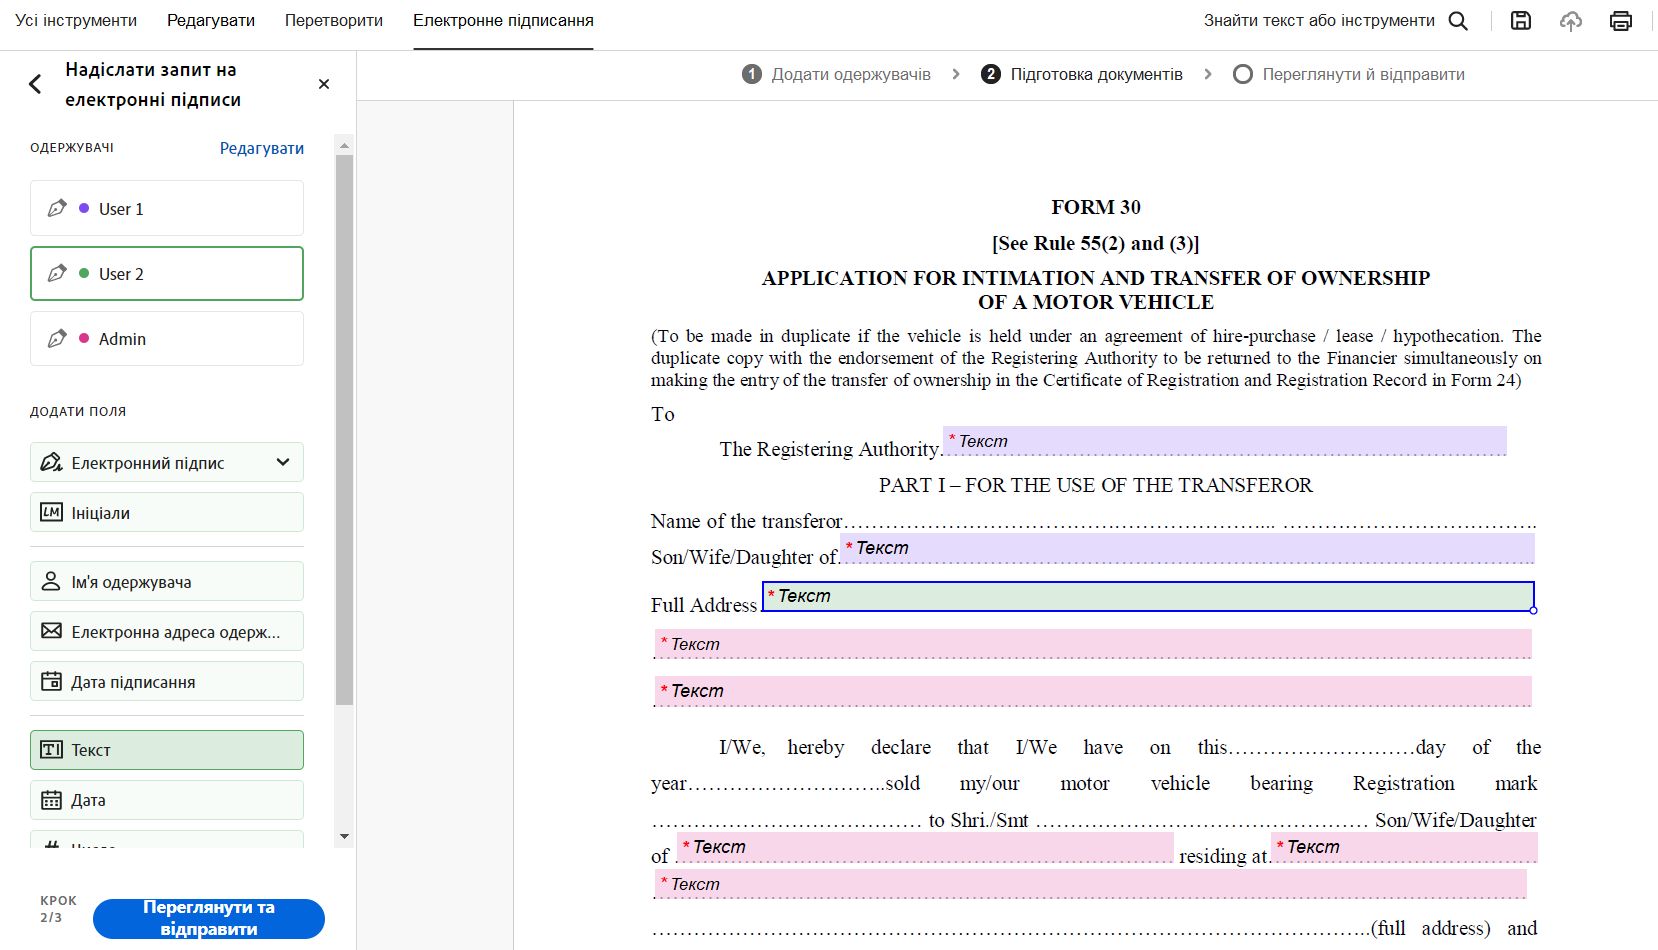Click pen icon next to Admin

57,339
